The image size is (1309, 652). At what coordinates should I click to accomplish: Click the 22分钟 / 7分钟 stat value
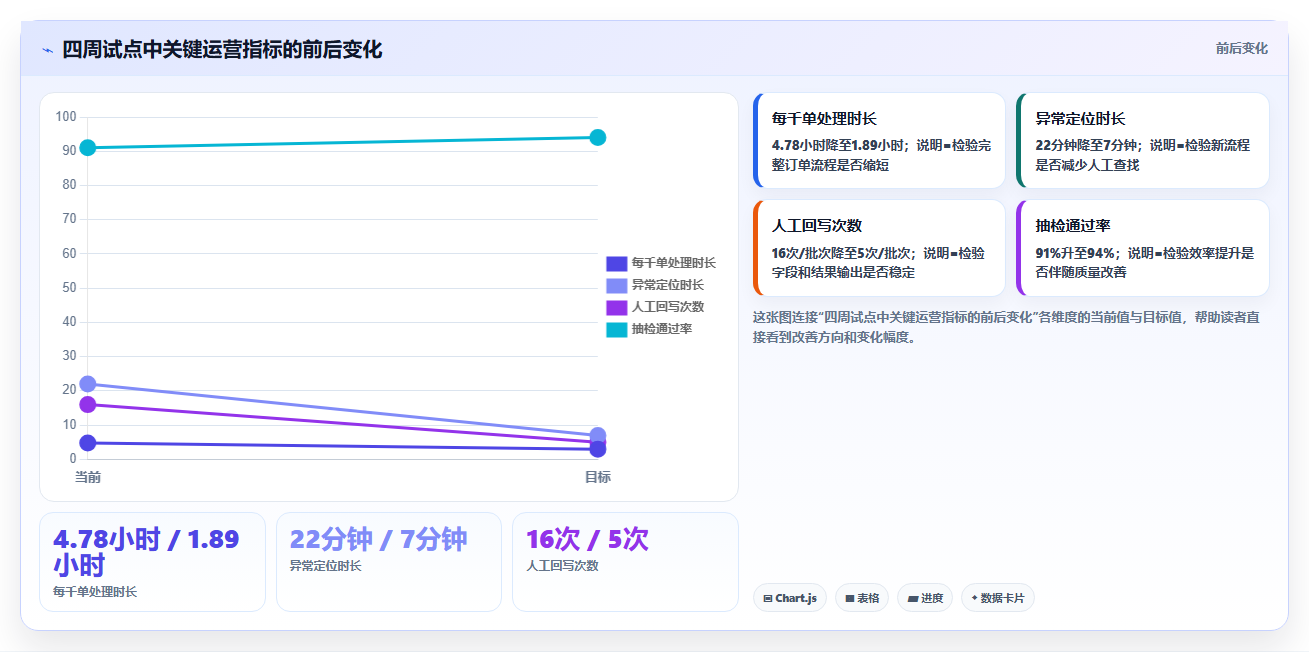point(378,539)
